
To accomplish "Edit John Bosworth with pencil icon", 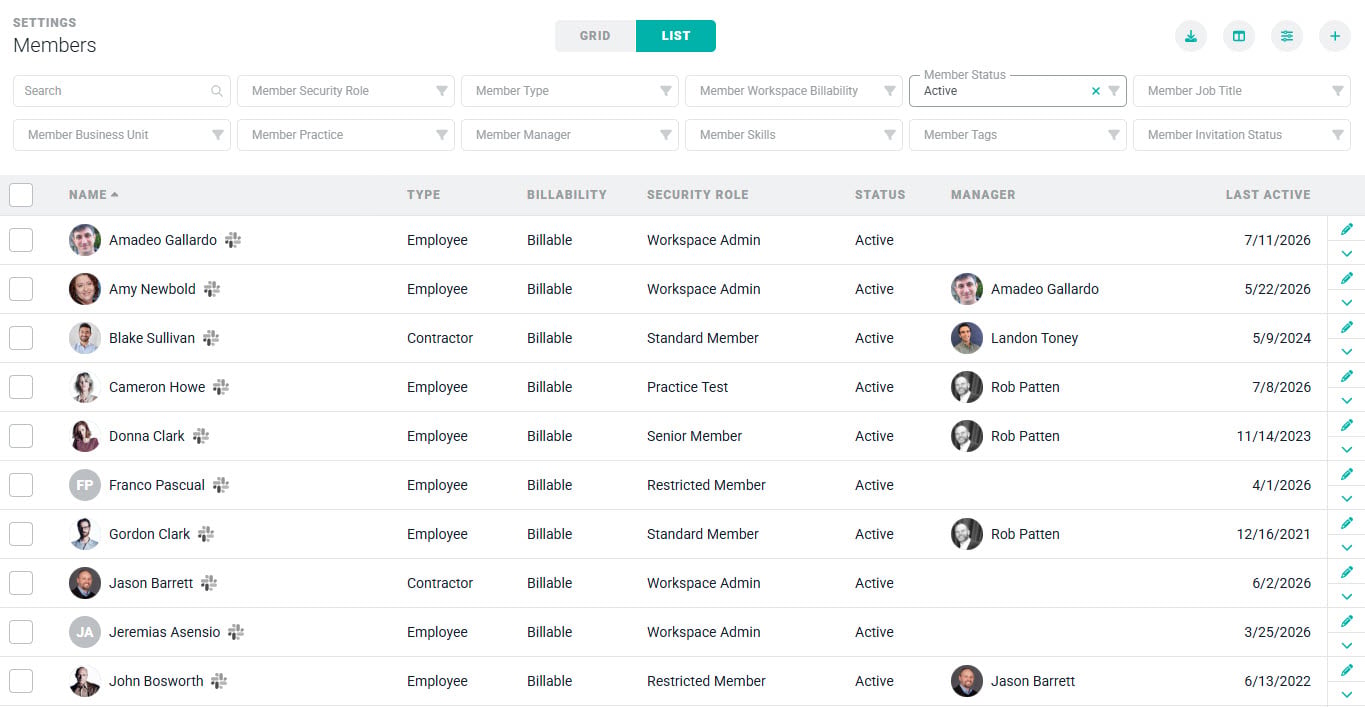I will point(1347,670).
